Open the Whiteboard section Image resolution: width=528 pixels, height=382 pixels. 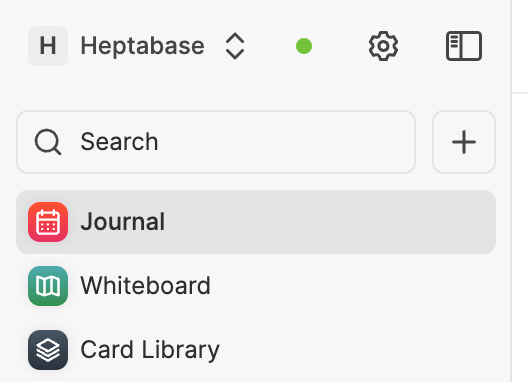tap(256, 286)
